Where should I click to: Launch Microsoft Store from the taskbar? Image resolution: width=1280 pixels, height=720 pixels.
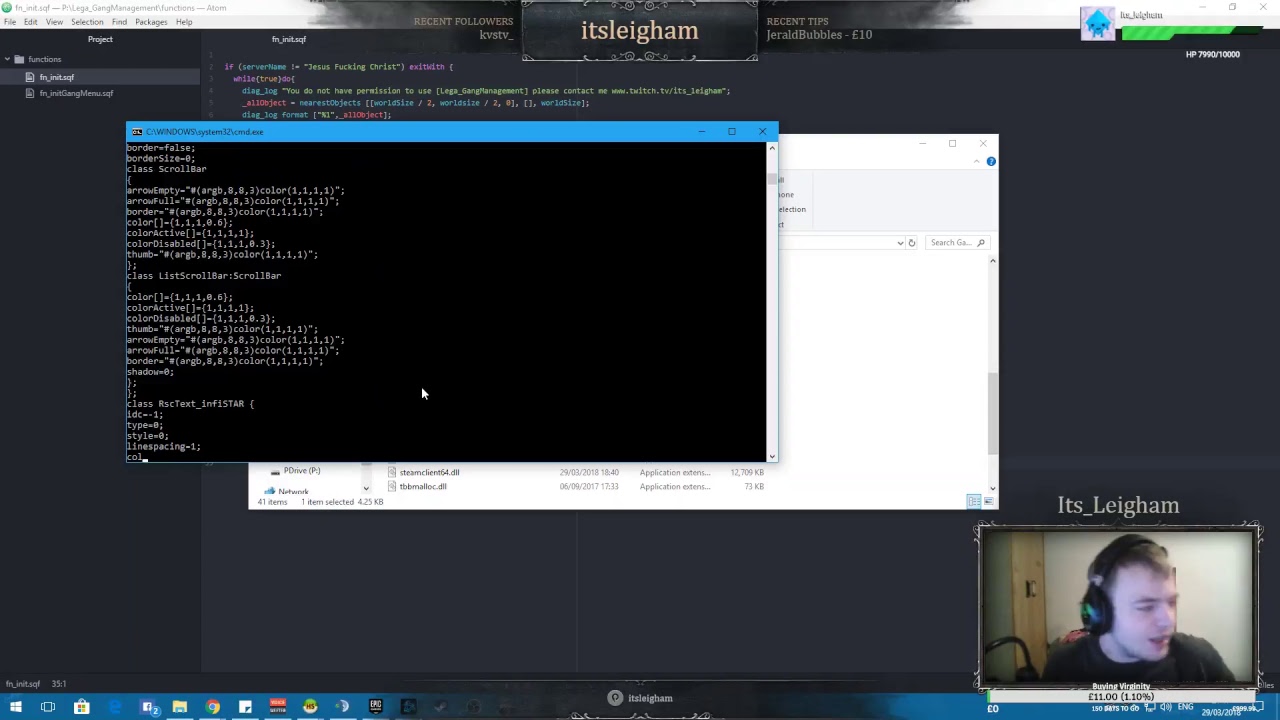[82, 708]
